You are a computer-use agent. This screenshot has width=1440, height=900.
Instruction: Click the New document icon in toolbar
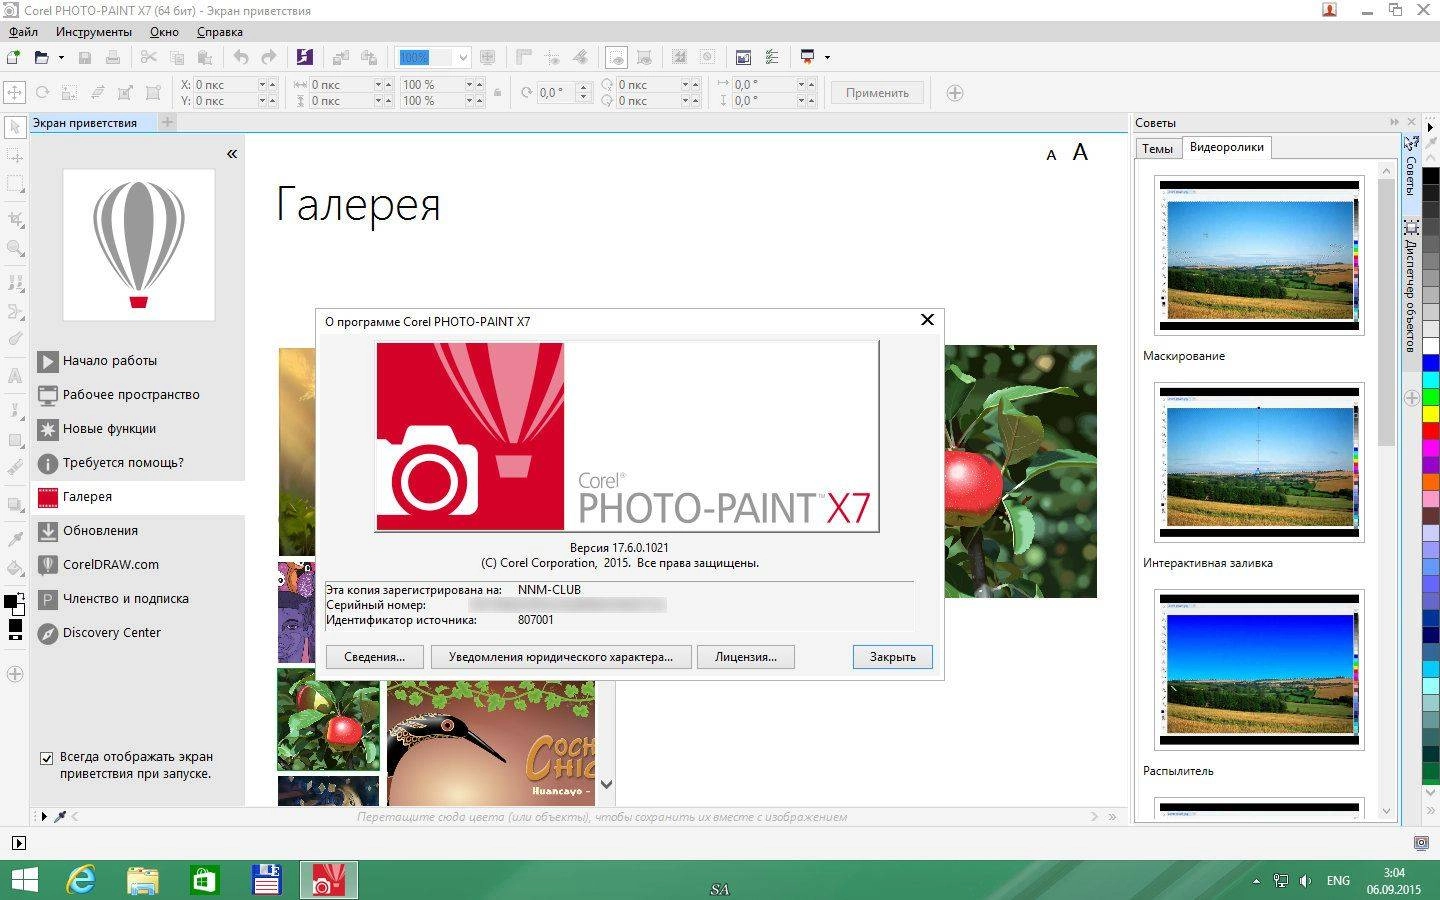14,57
